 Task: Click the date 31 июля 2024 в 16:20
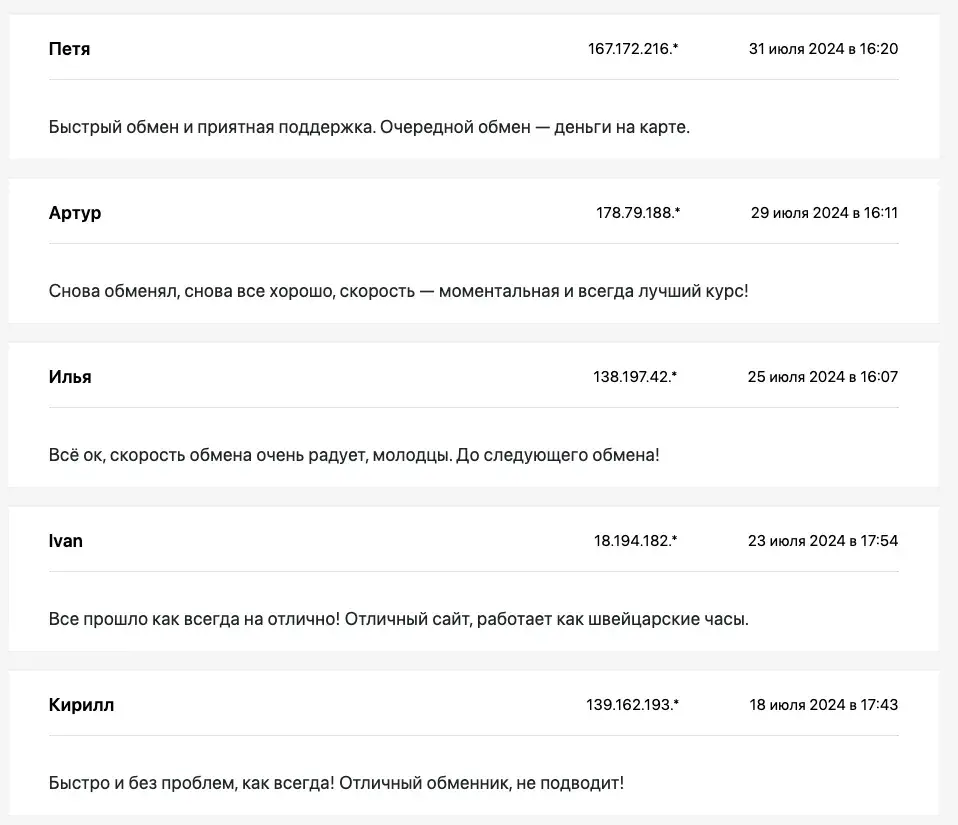click(x=823, y=49)
